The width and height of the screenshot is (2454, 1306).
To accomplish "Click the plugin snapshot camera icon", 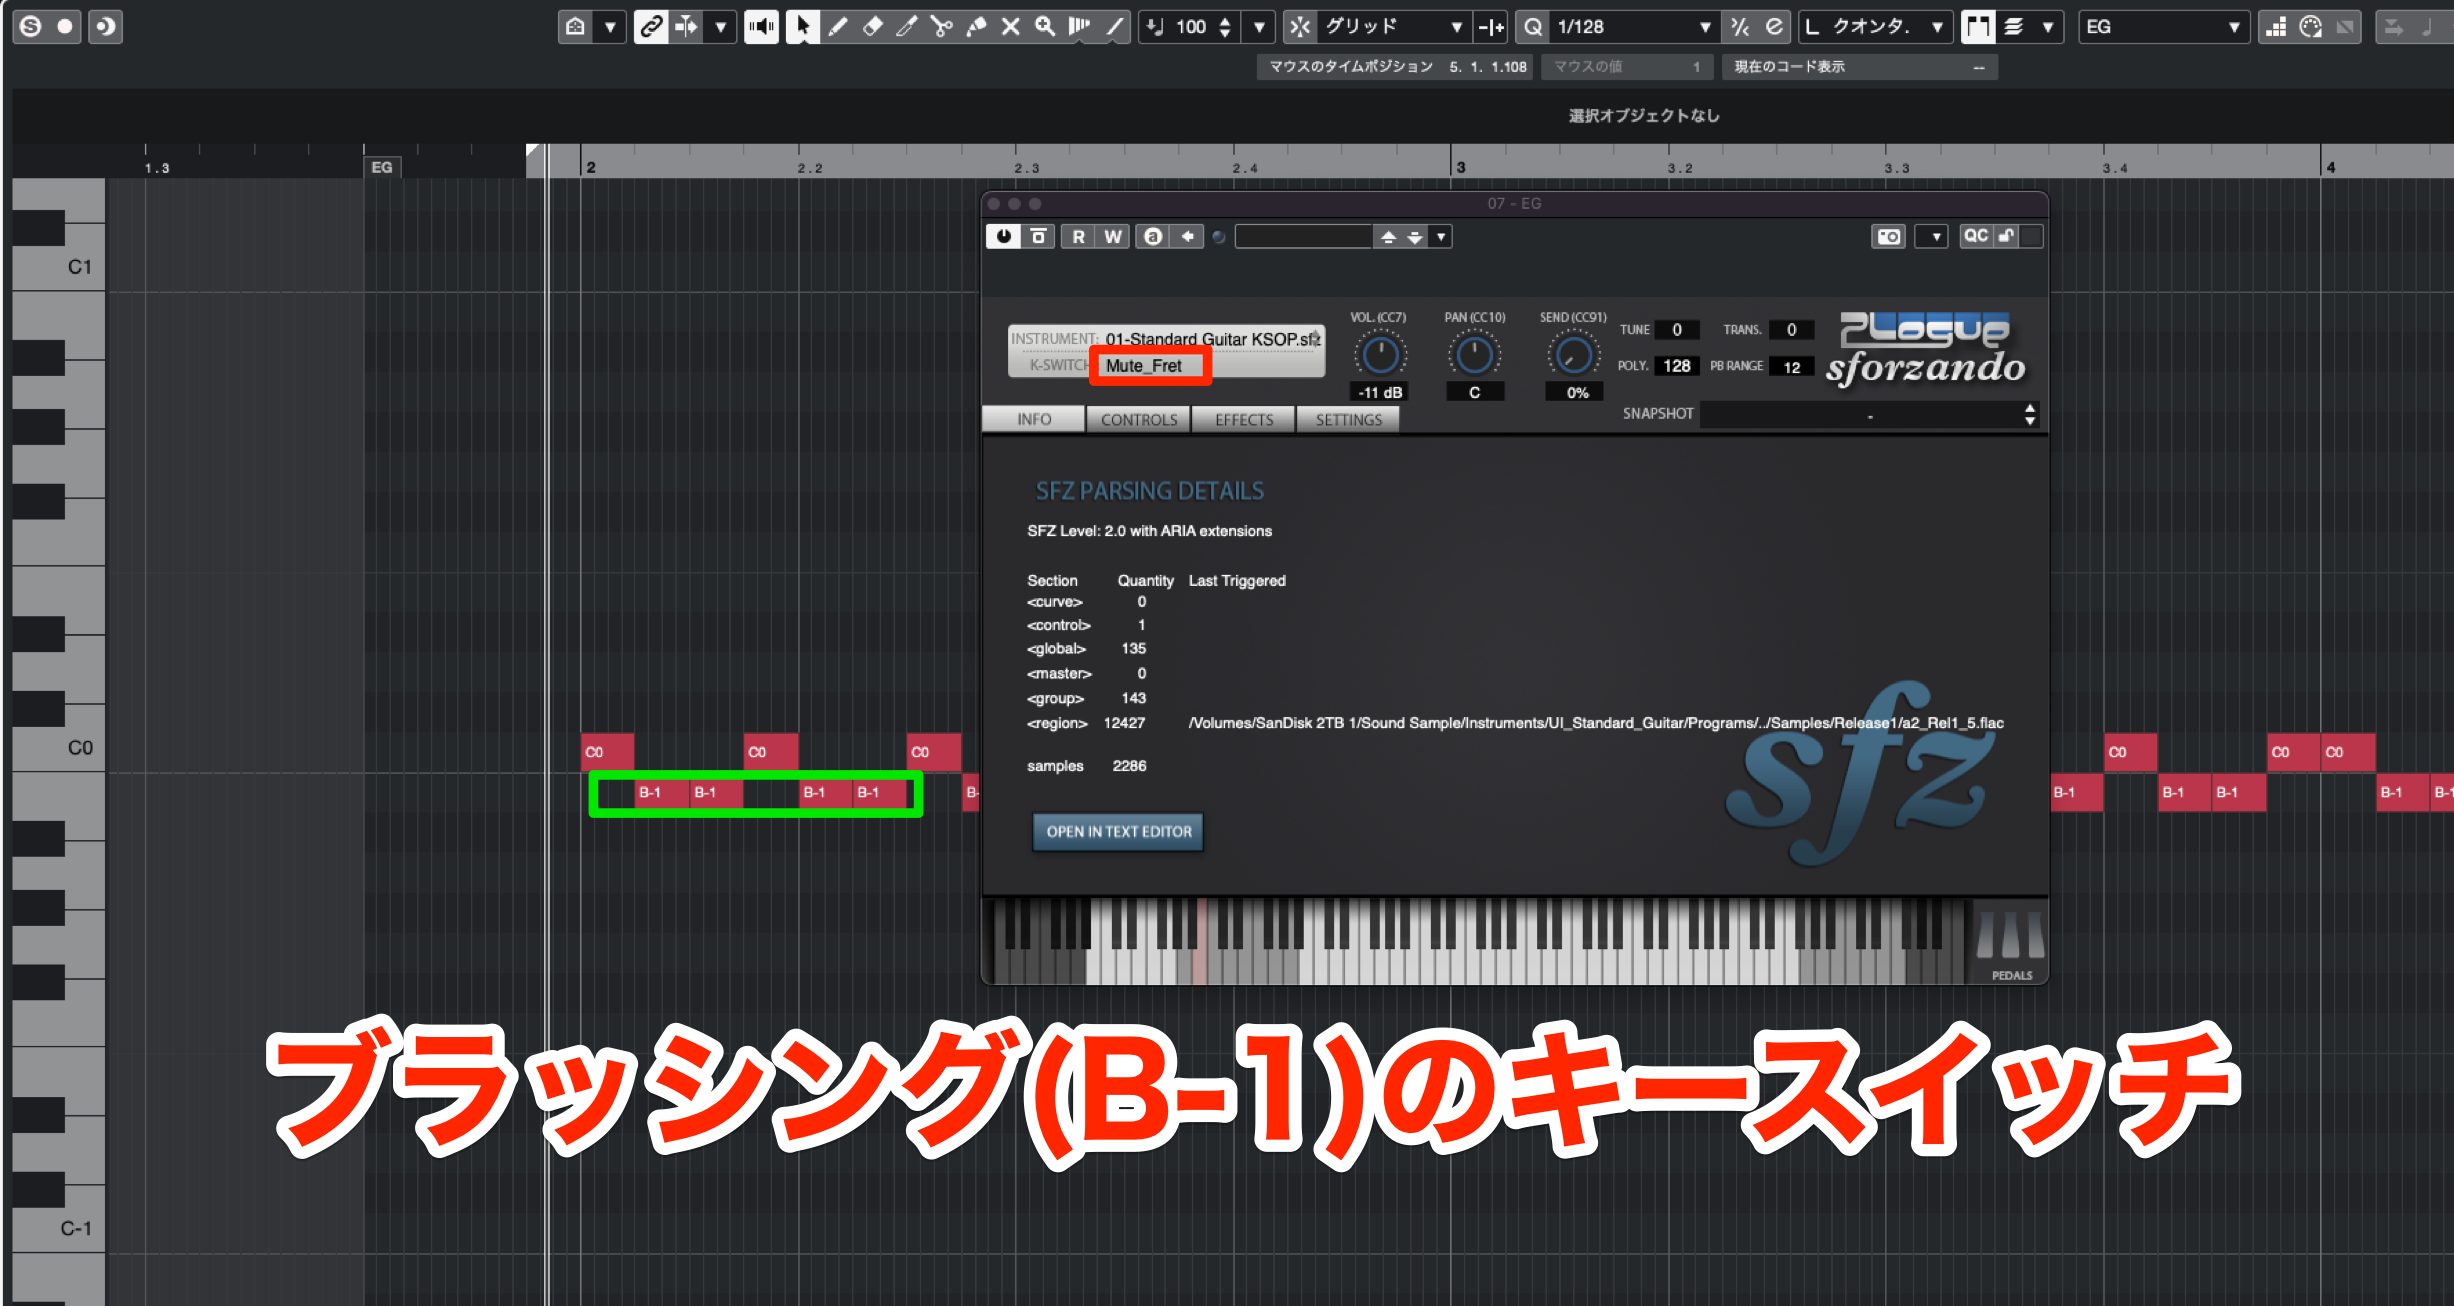I will click(1888, 236).
